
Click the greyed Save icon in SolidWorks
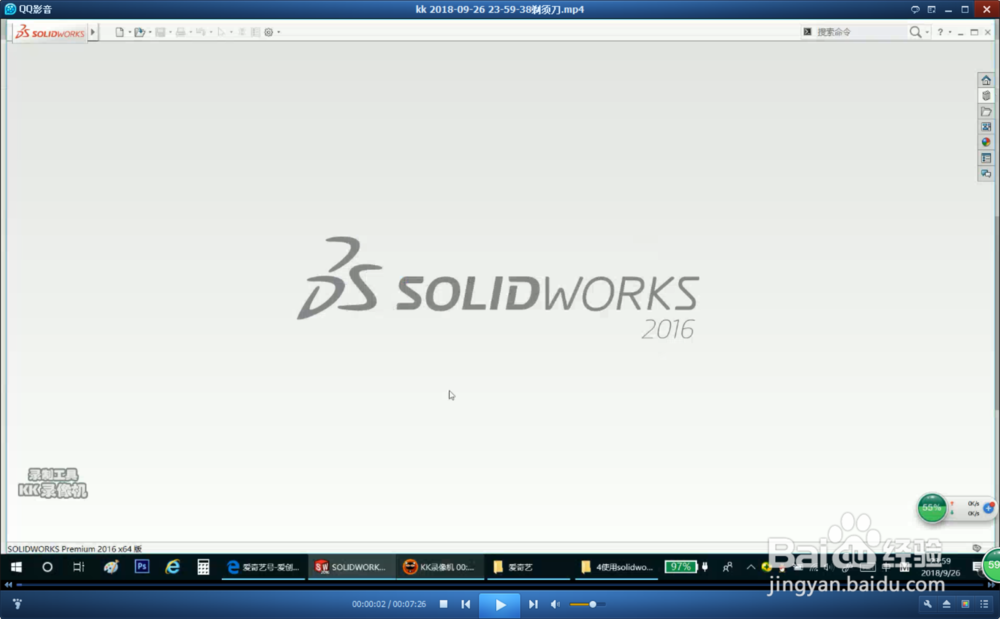[160, 32]
